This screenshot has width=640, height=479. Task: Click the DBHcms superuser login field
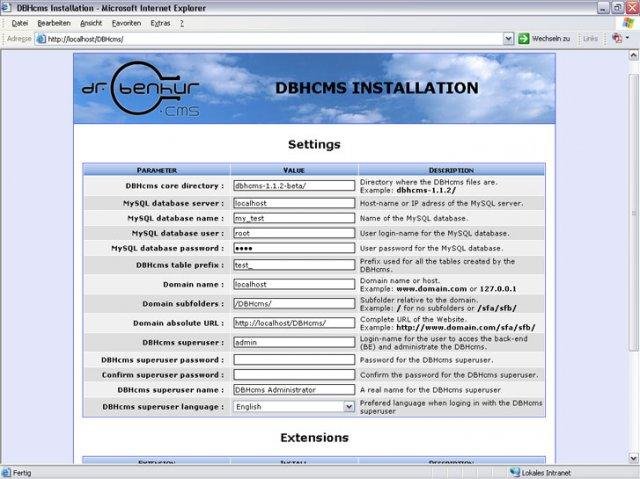294,342
